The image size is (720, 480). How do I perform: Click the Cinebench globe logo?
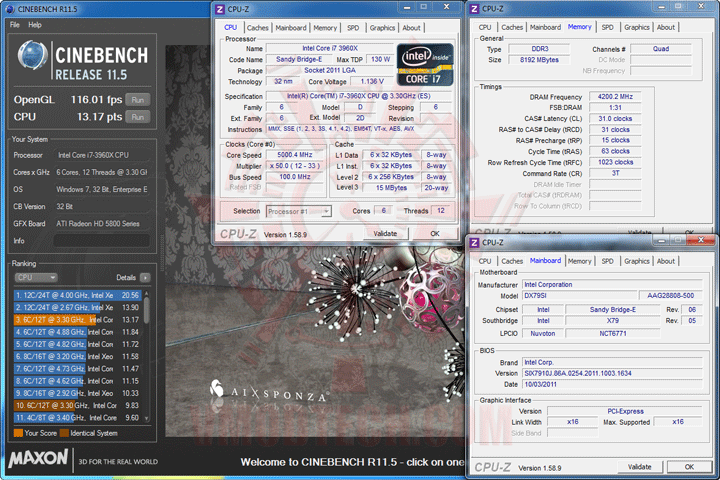click(x=32, y=55)
